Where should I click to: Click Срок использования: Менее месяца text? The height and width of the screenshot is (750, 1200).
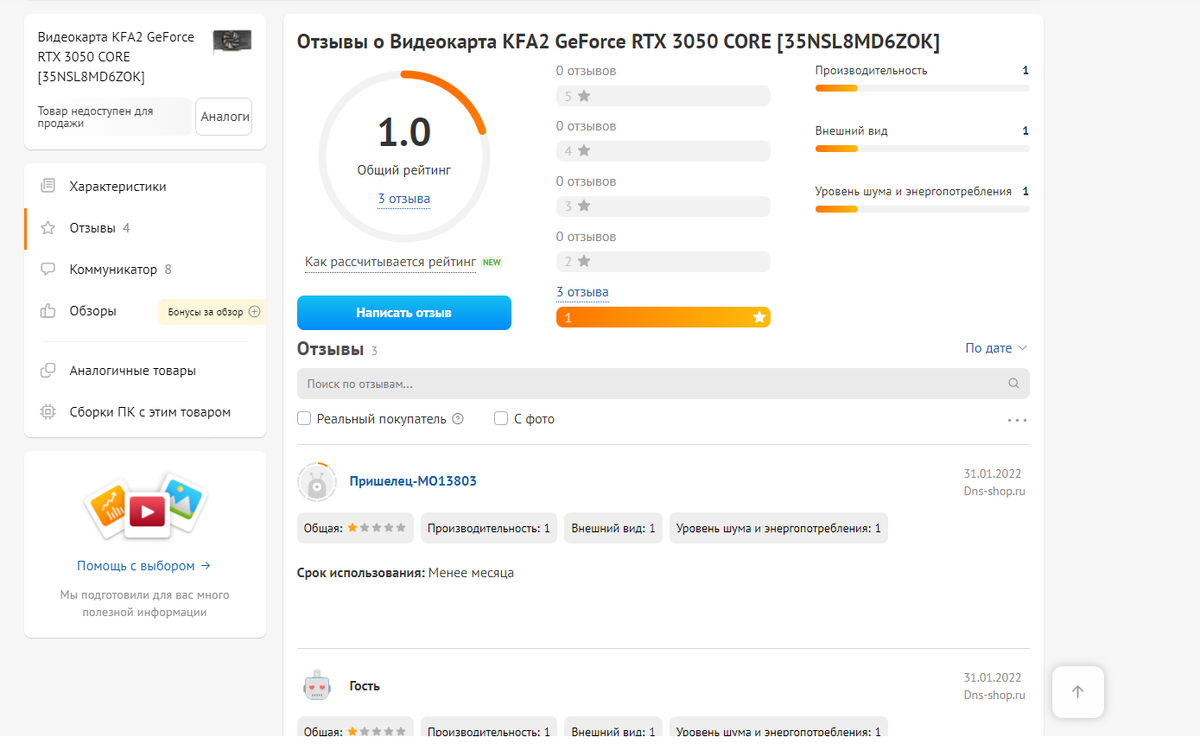(405, 573)
